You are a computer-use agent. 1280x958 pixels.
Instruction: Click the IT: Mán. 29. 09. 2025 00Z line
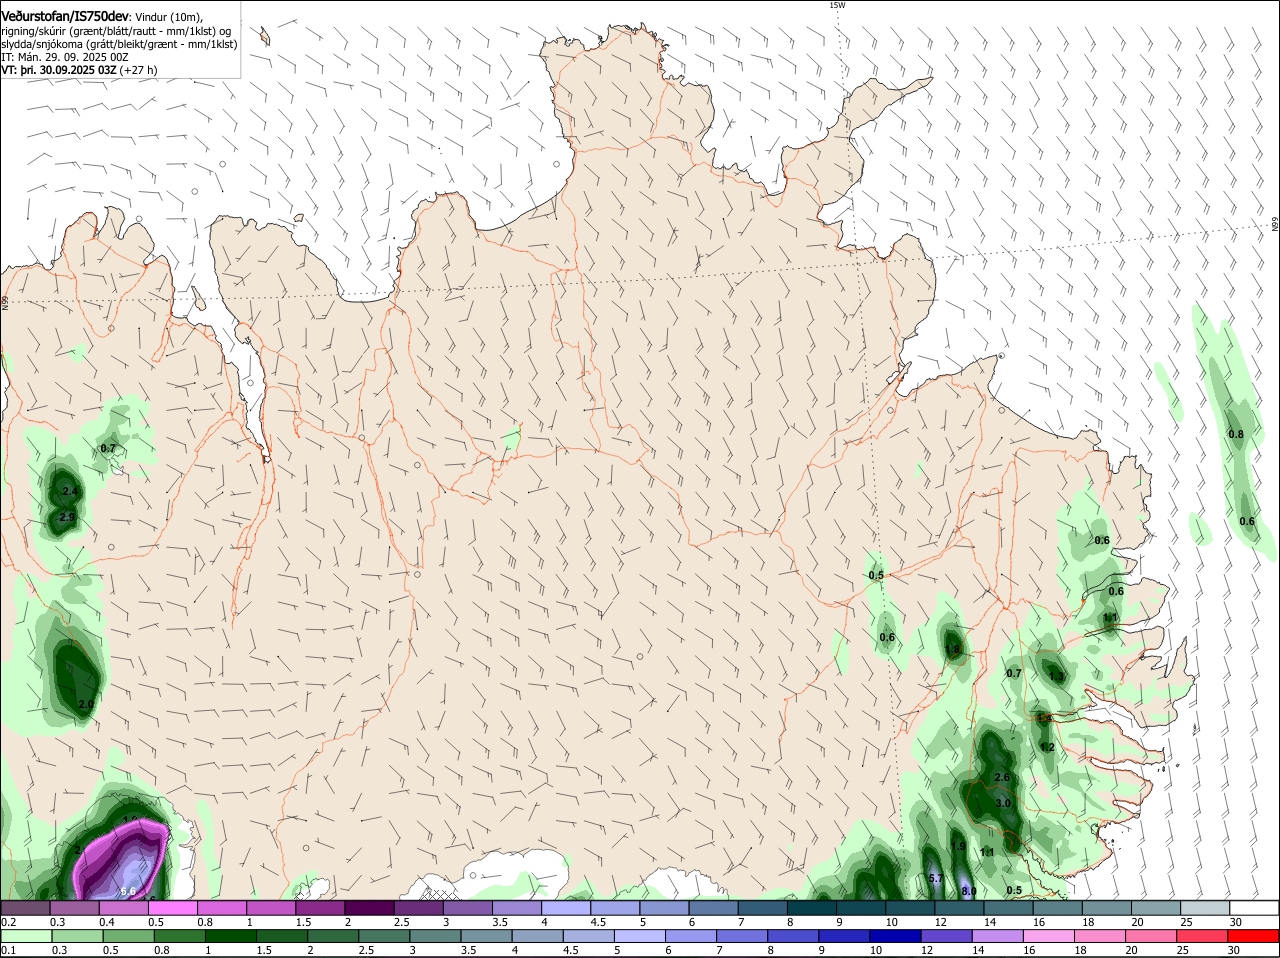[65, 57]
